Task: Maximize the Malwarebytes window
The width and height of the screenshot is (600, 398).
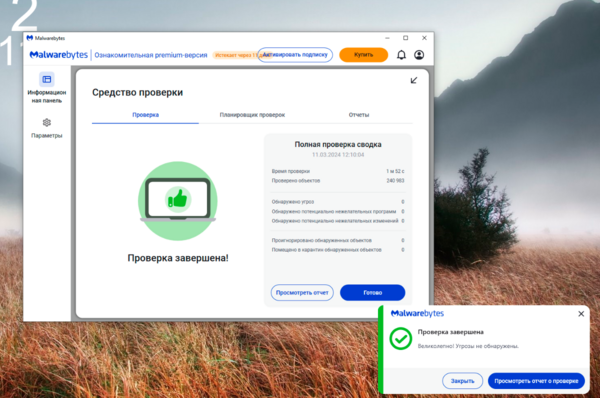Action: [x=406, y=38]
